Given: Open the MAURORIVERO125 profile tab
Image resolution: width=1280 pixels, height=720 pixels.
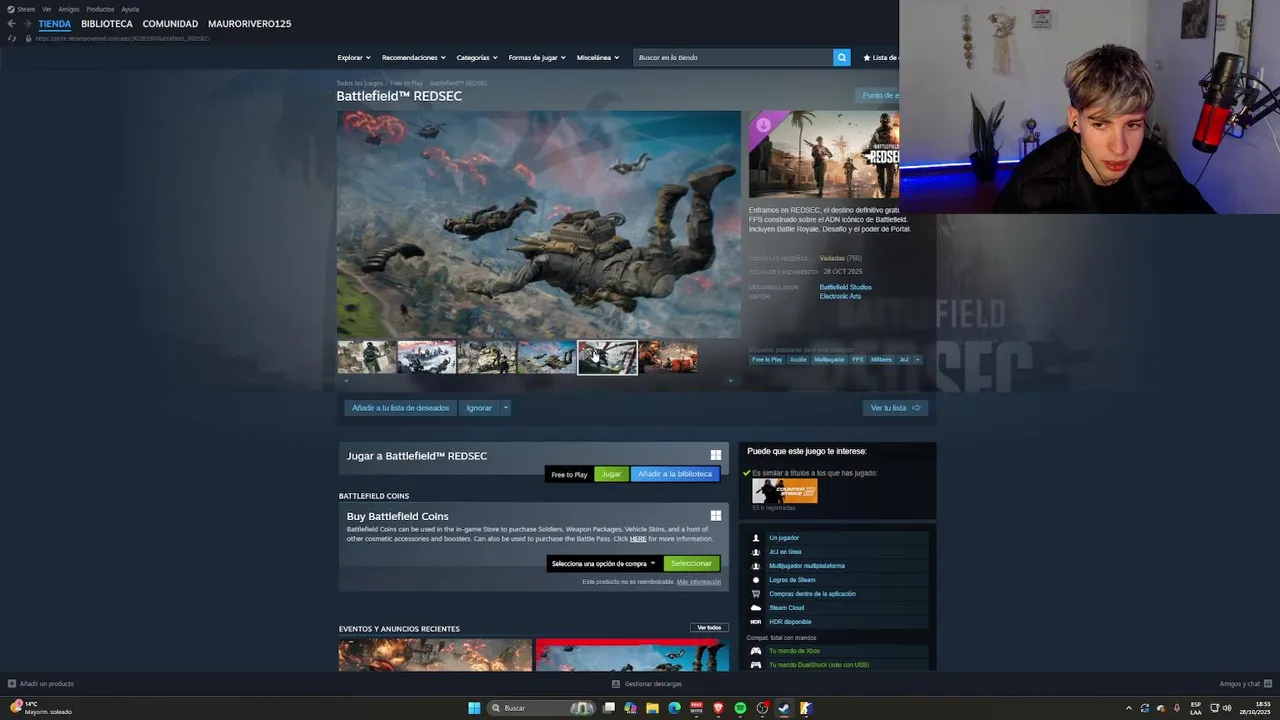Looking at the screenshot, I should click(250, 24).
